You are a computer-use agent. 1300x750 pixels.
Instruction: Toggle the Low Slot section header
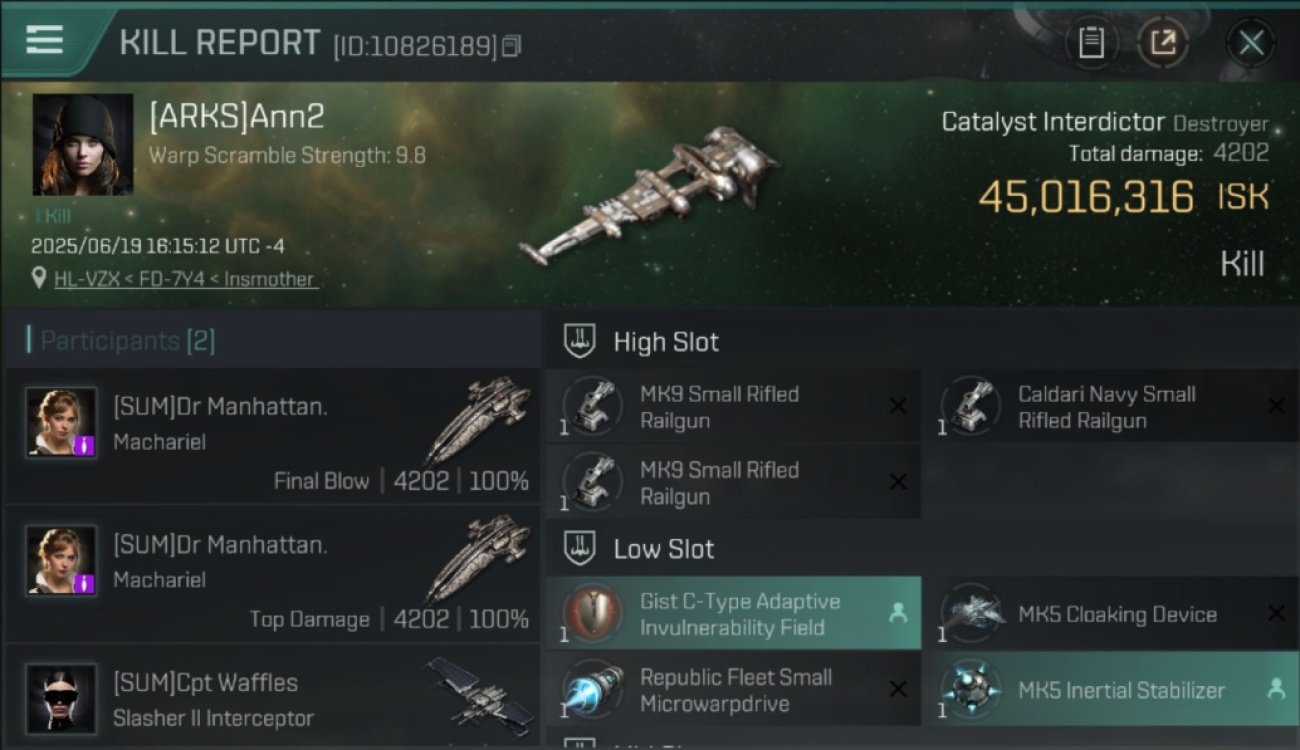922,549
